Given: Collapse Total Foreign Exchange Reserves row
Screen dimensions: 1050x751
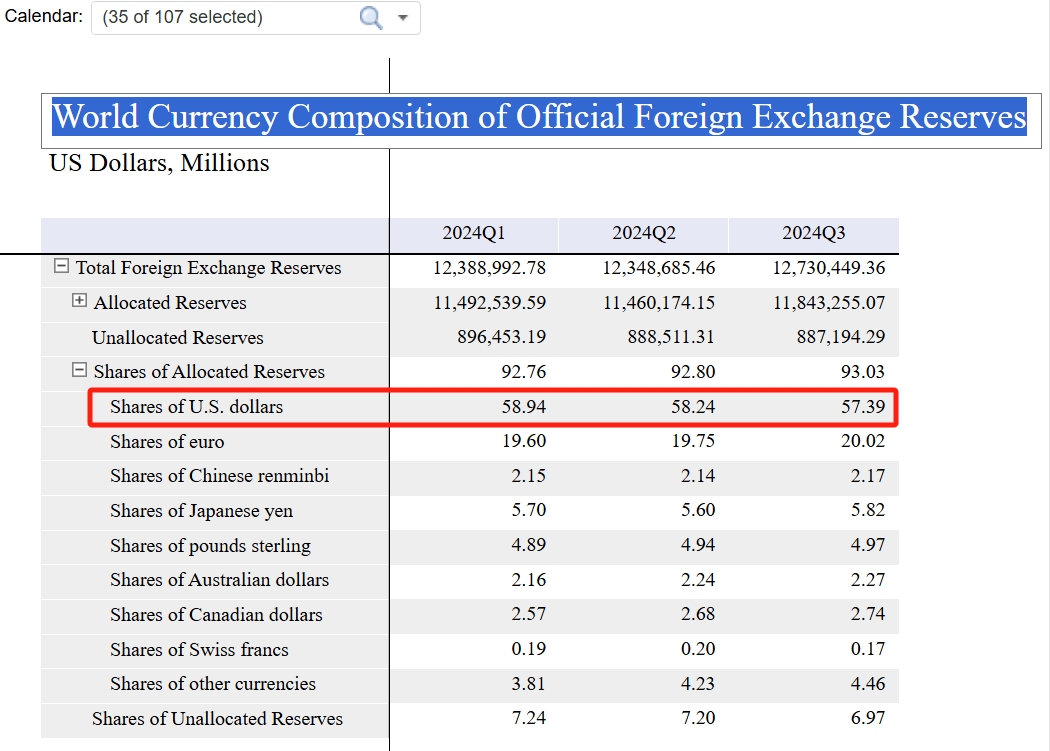Looking at the screenshot, I should coord(62,267).
